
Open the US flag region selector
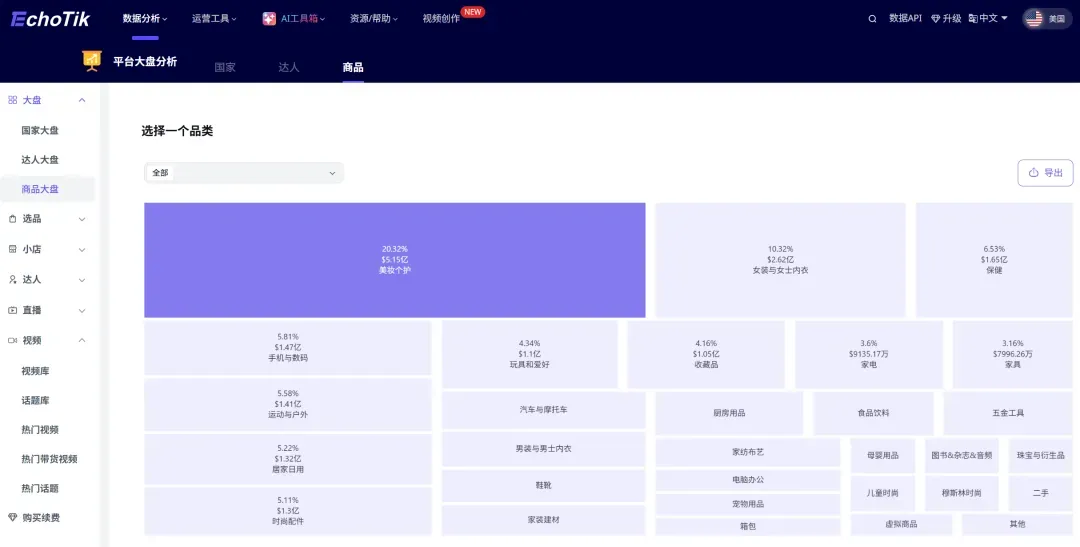tap(1046, 19)
